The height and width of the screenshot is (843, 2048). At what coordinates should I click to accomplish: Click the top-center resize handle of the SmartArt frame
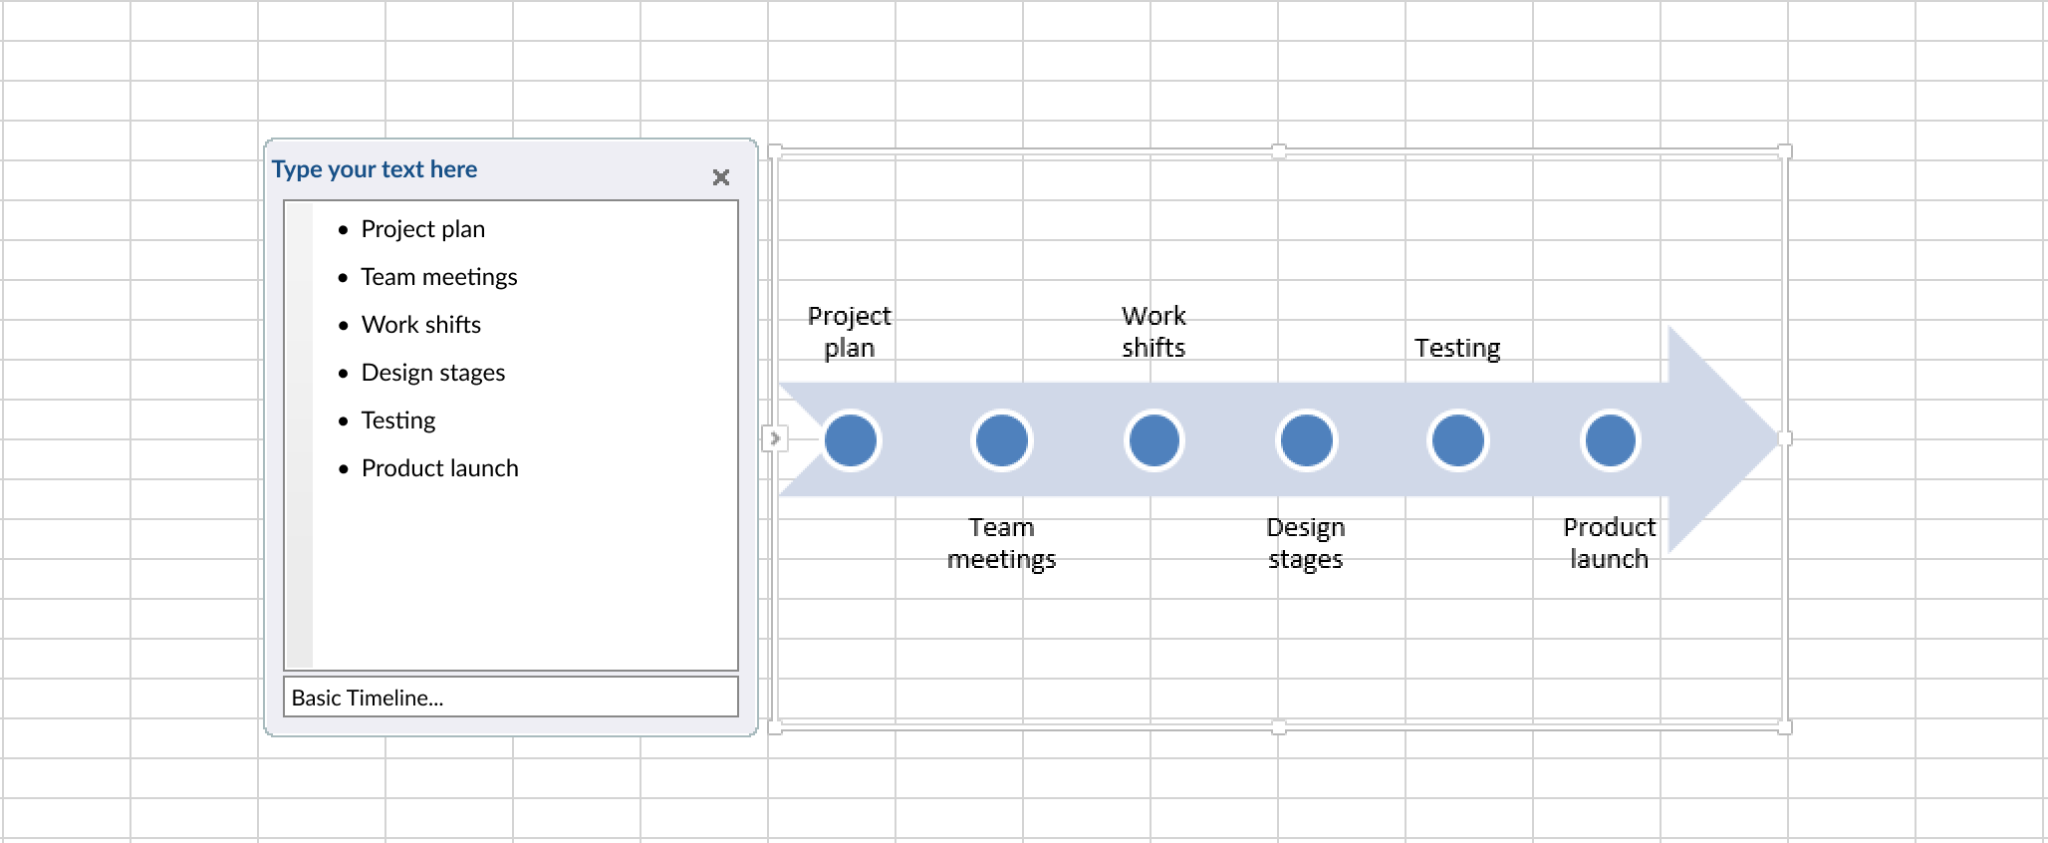[1278, 152]
